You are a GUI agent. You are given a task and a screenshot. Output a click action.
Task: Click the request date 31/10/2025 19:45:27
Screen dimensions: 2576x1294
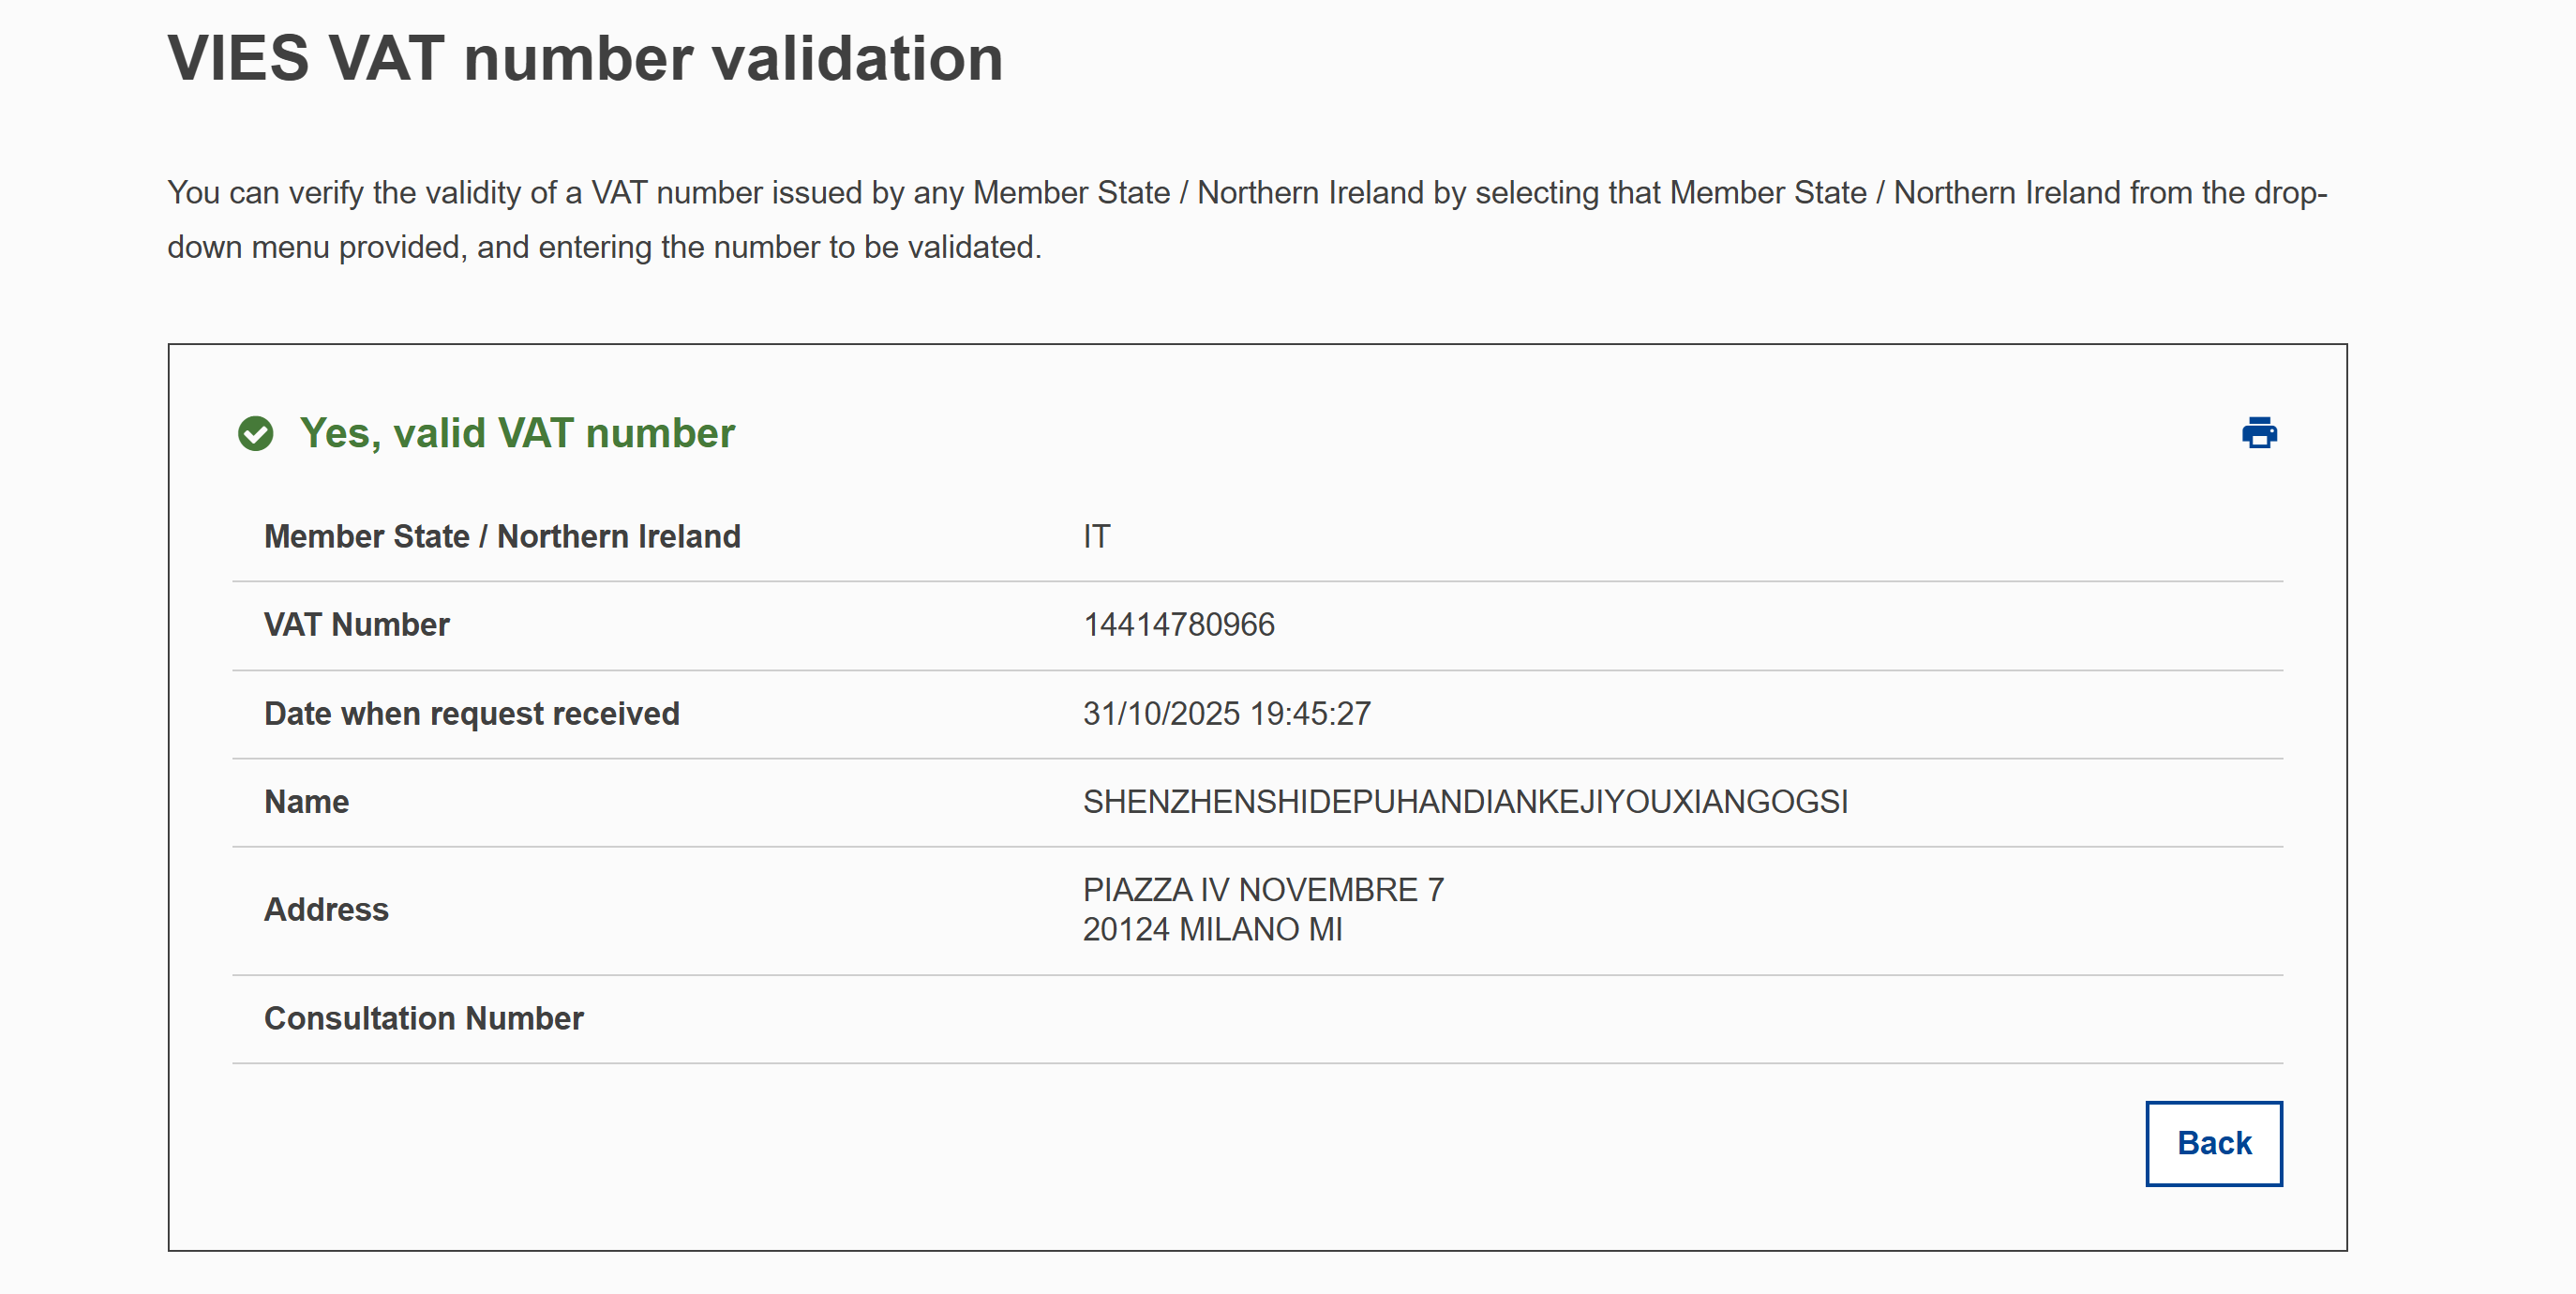1226,714
